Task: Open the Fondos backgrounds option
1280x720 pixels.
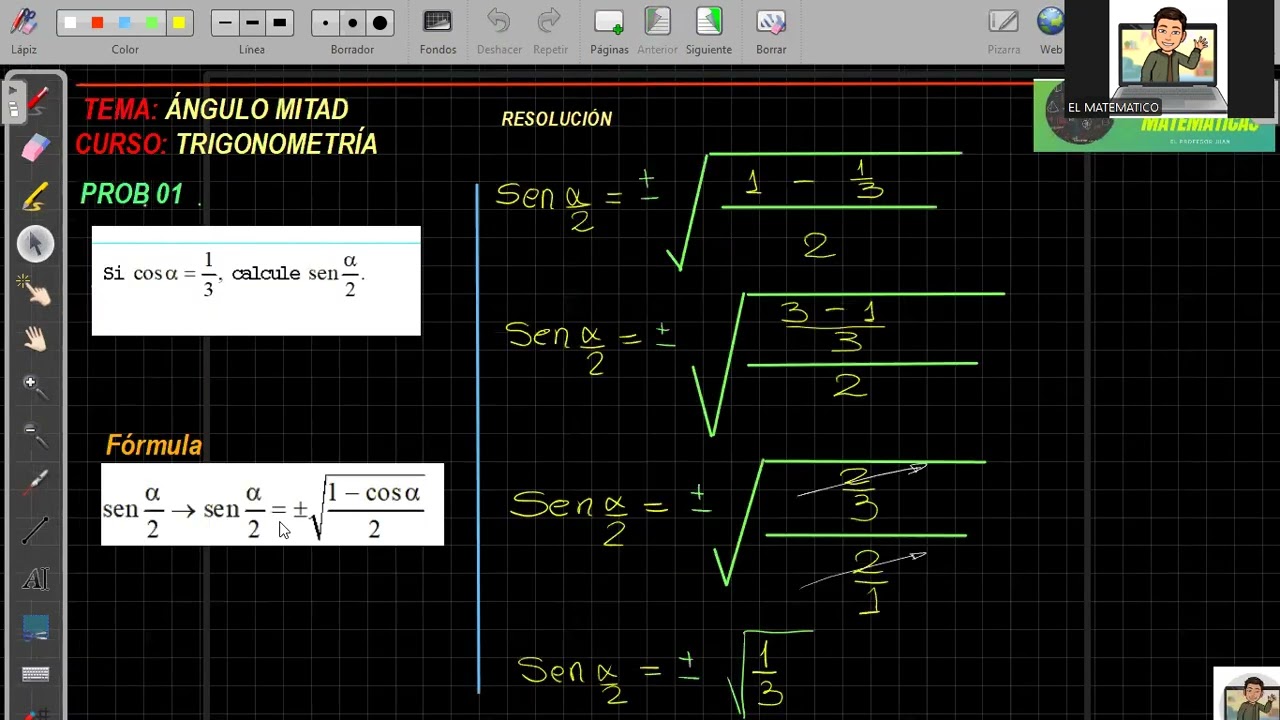Action: pyautogui.click(x=438, y=31)
